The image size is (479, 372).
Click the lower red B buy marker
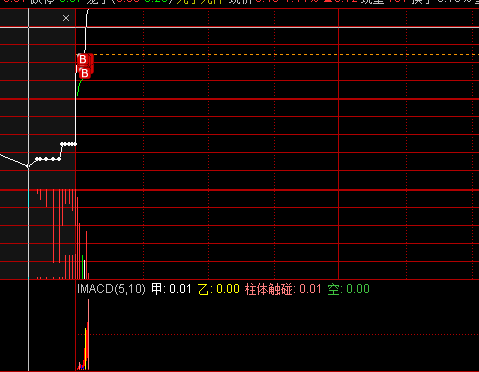85,73
